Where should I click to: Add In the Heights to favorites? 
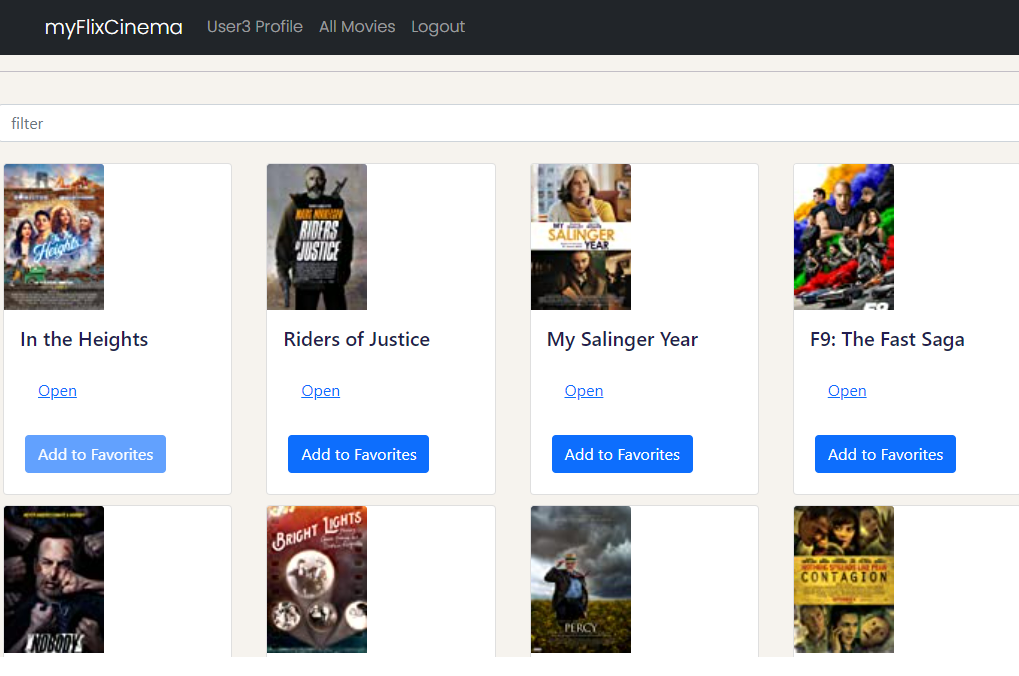(x=95, y=454)
